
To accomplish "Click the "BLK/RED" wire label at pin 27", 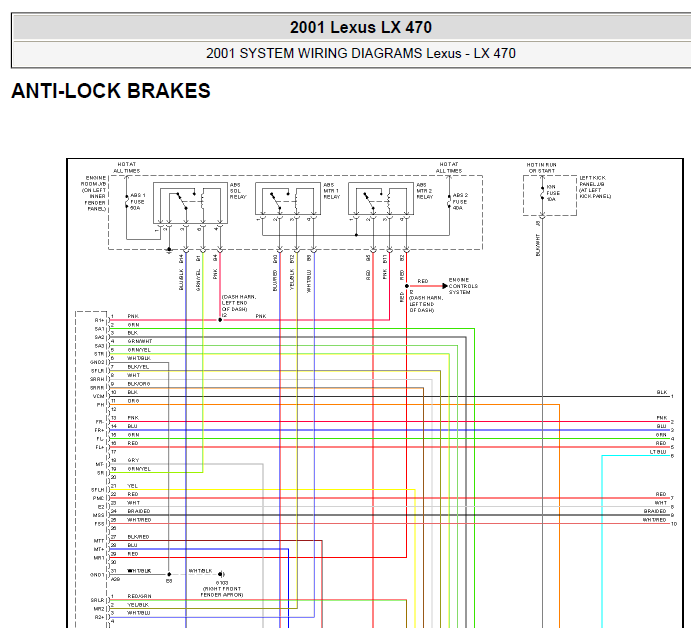I will pyautogui.click(x=138, y=537).
